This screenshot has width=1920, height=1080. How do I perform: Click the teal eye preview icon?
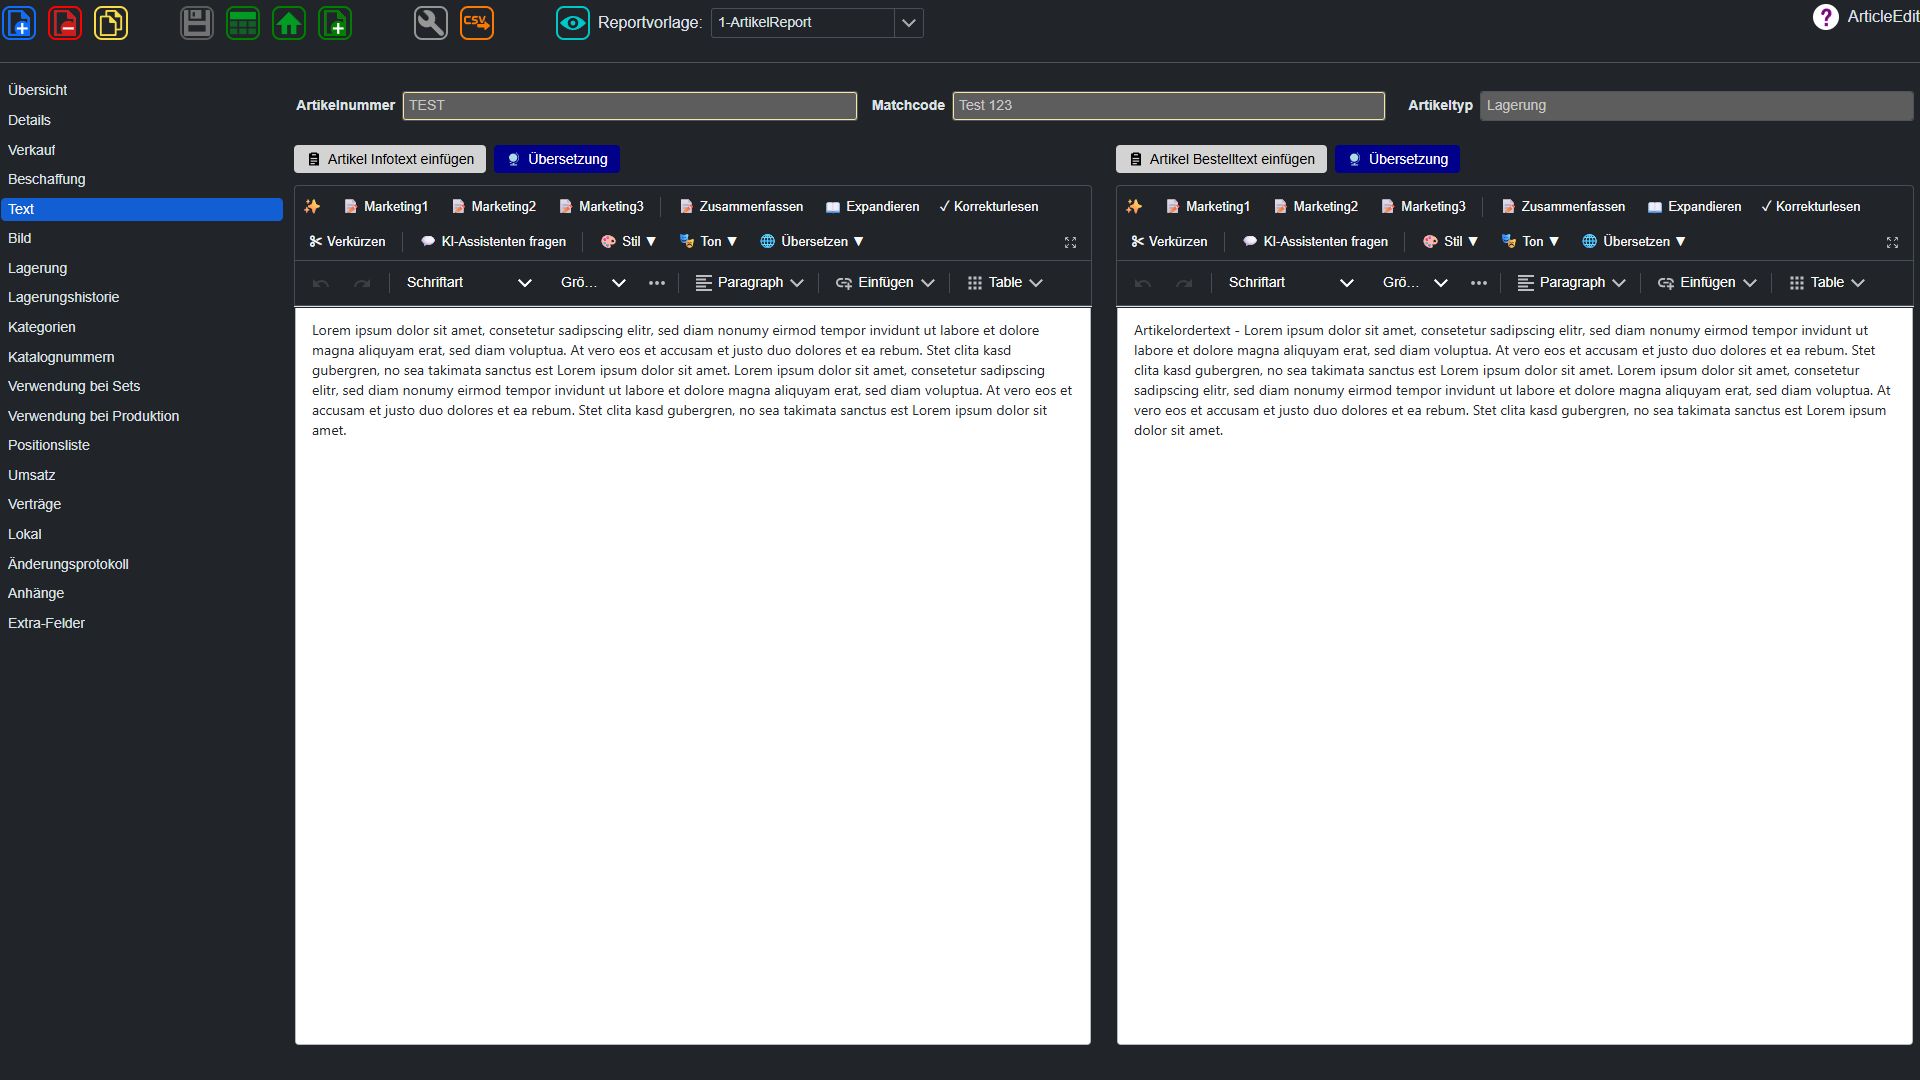click(x=573, y=22)
